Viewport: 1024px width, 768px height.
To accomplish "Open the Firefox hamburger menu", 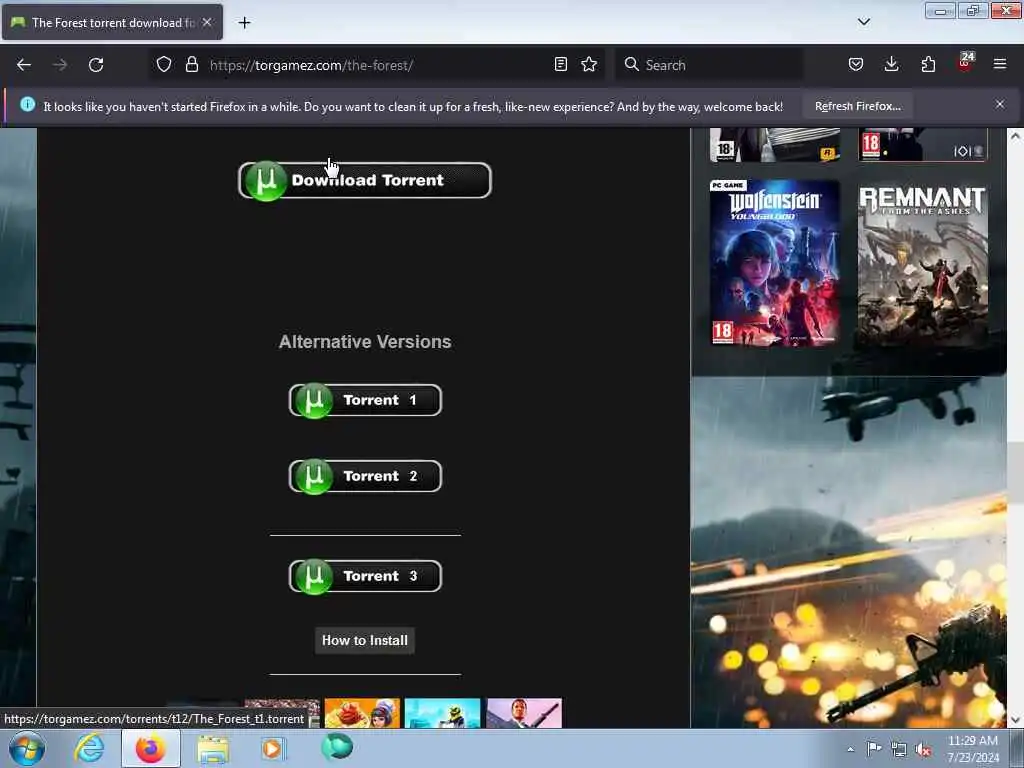I will click(1000, 64).
